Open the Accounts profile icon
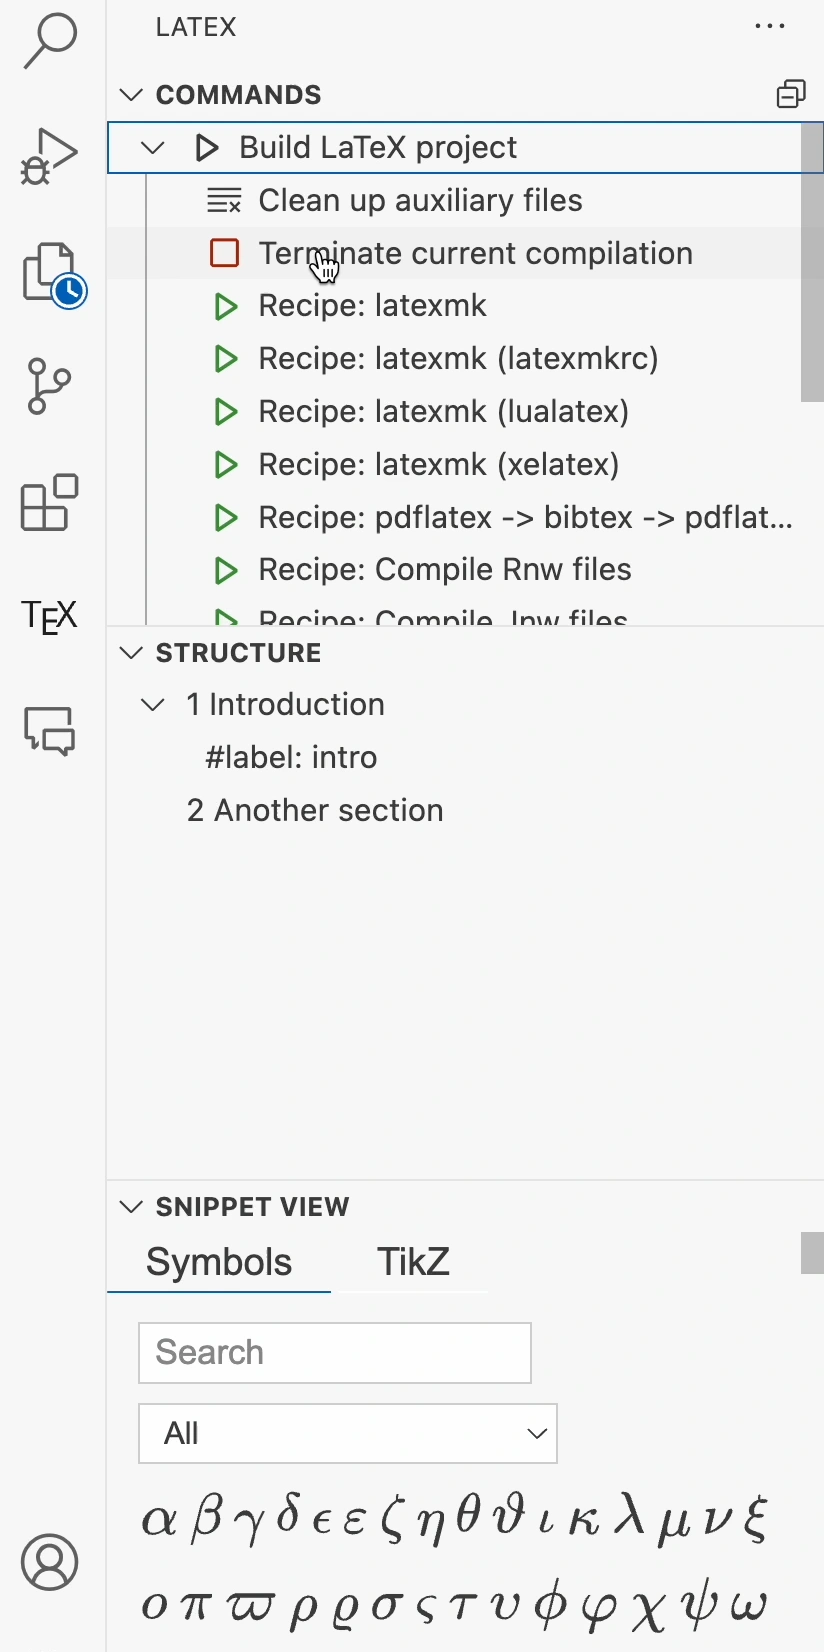824x1652 pixels. pos(49,1562)
